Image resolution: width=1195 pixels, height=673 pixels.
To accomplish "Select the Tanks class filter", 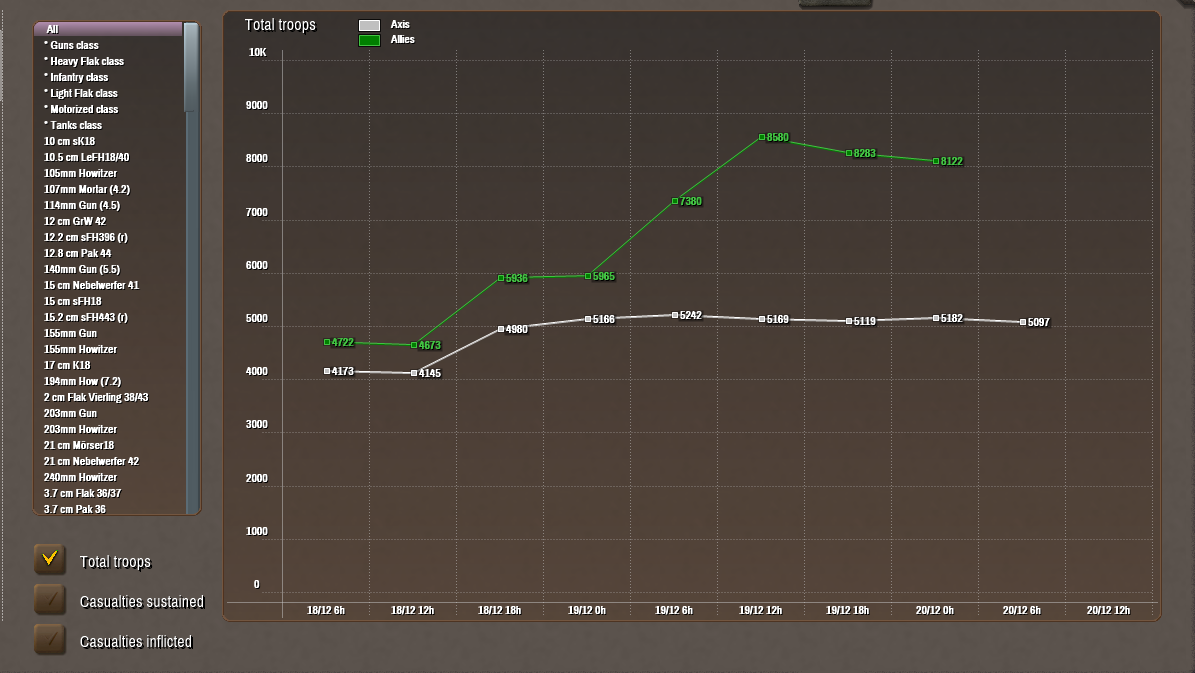I will (108, 125).
